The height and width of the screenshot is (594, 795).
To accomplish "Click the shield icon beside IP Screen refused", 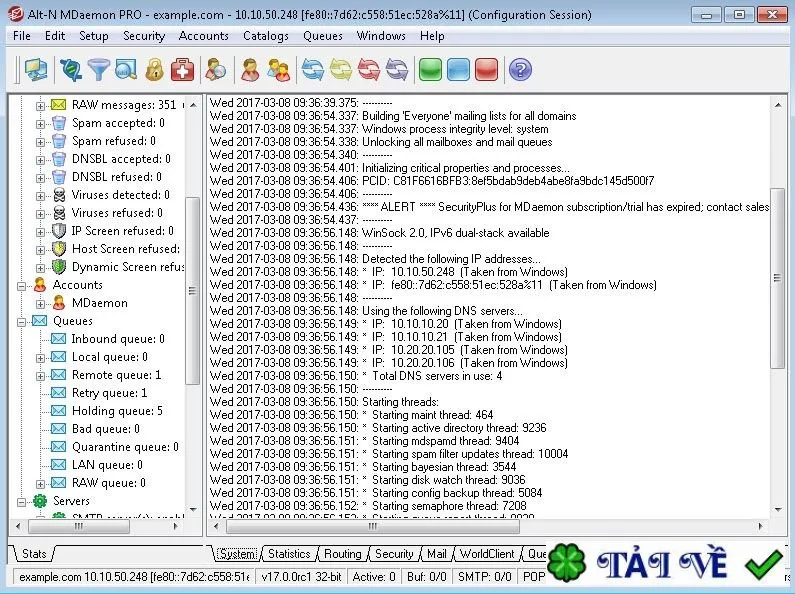I will click(x=59, y=231).
